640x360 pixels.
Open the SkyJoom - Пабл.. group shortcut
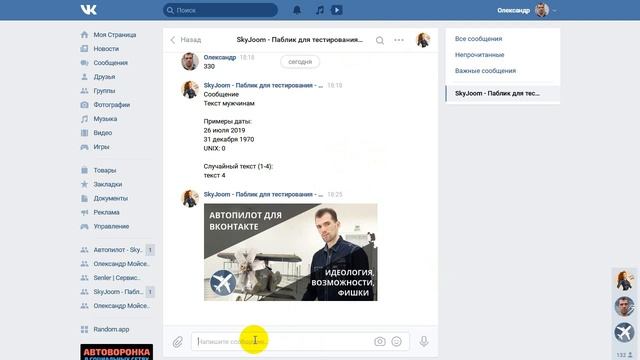click(x=118, y=292)
